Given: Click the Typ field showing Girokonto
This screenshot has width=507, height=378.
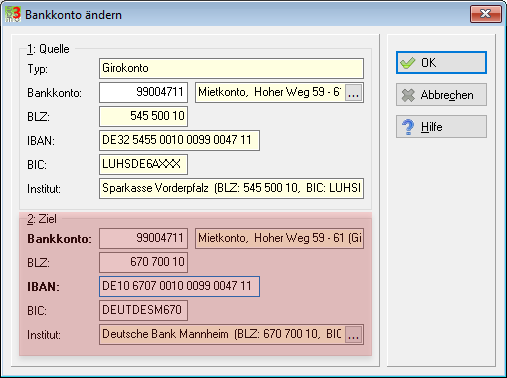Looking at the screenshot, I should click(x=231, y=68).
